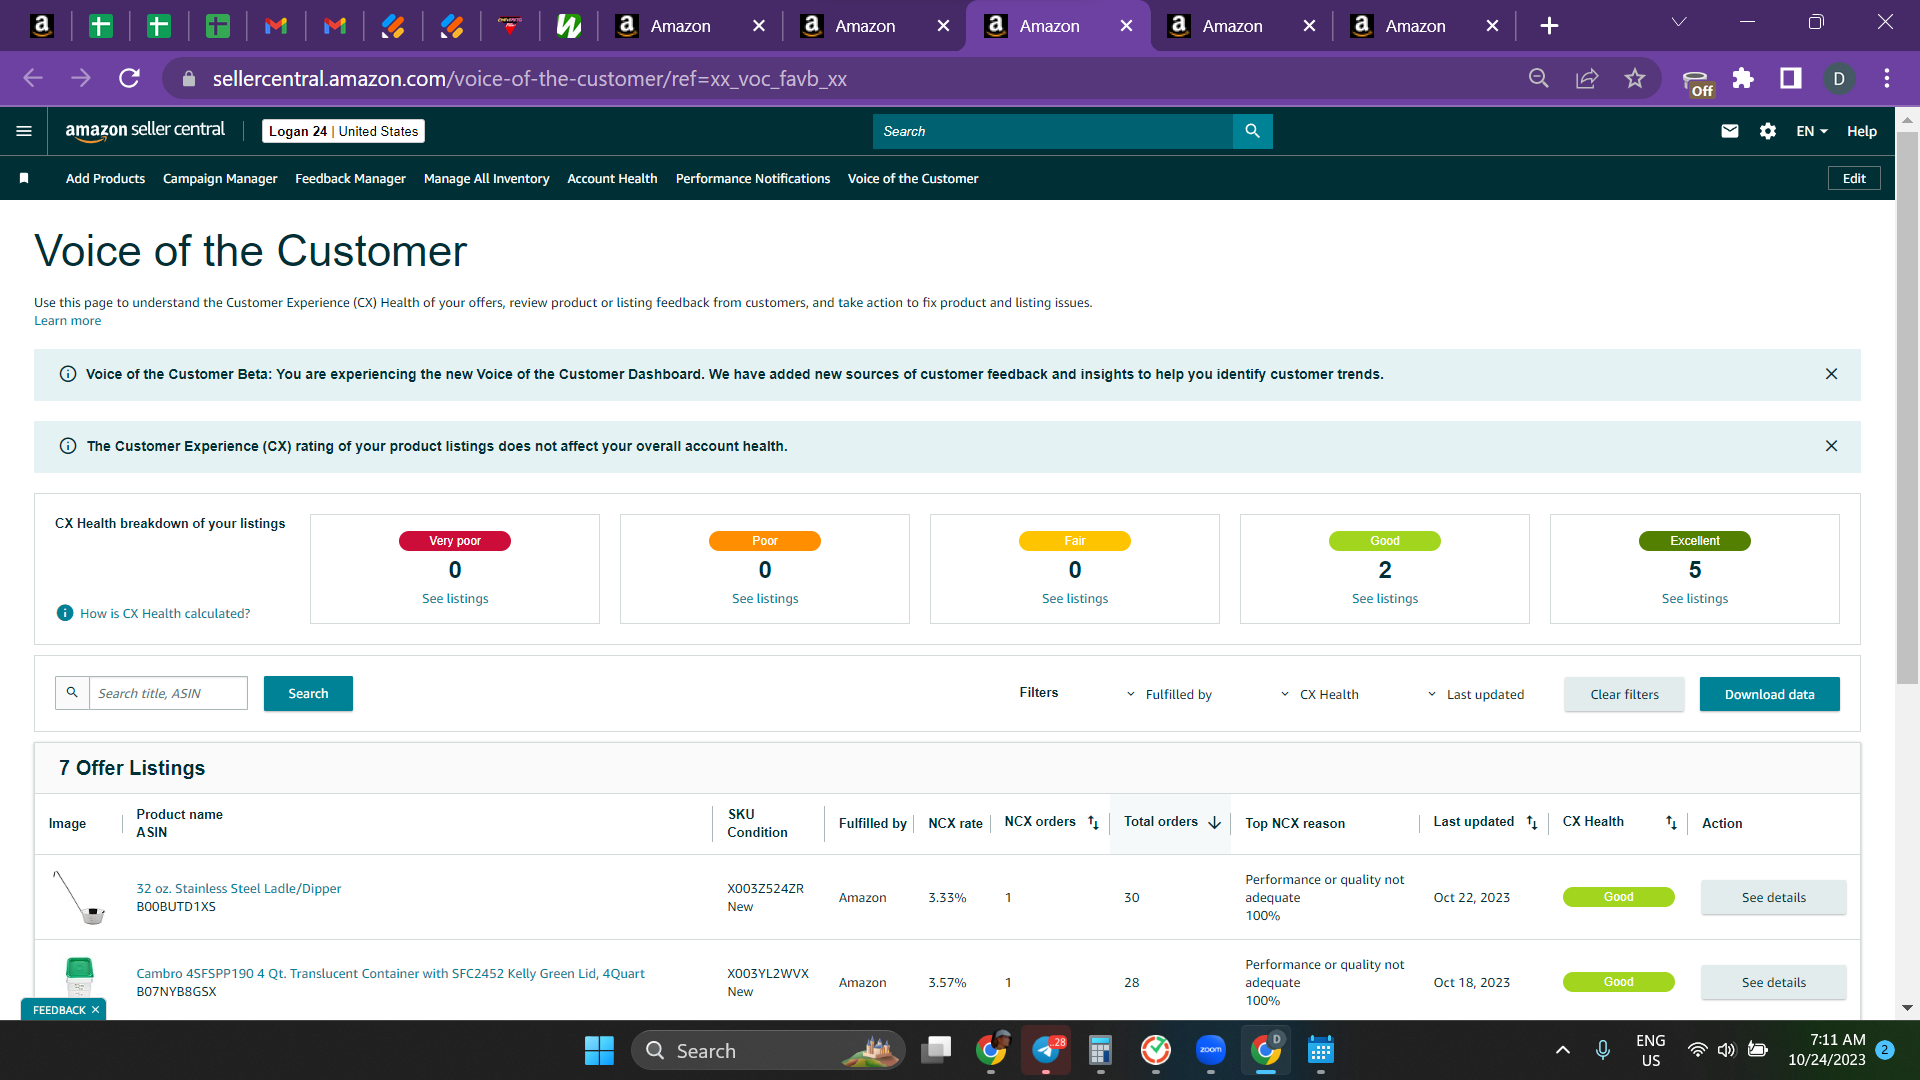Close the FEEDBACK tab at bottom left
Image resolution: width=1920 pixels, height=1080 pixels.
95,1010
